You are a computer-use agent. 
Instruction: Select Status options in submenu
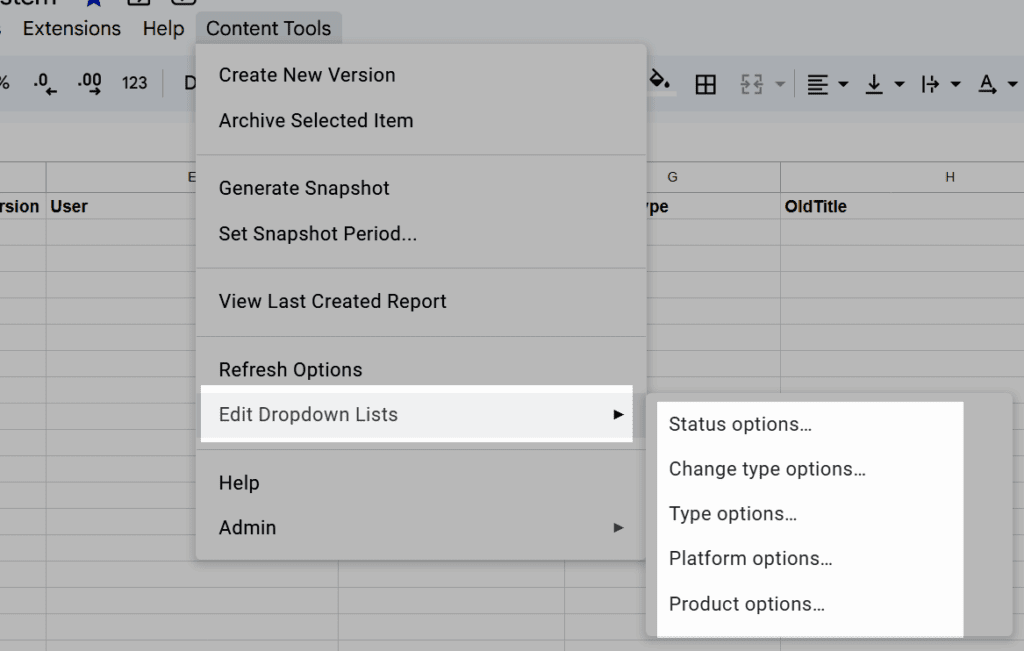click(740, 424)
